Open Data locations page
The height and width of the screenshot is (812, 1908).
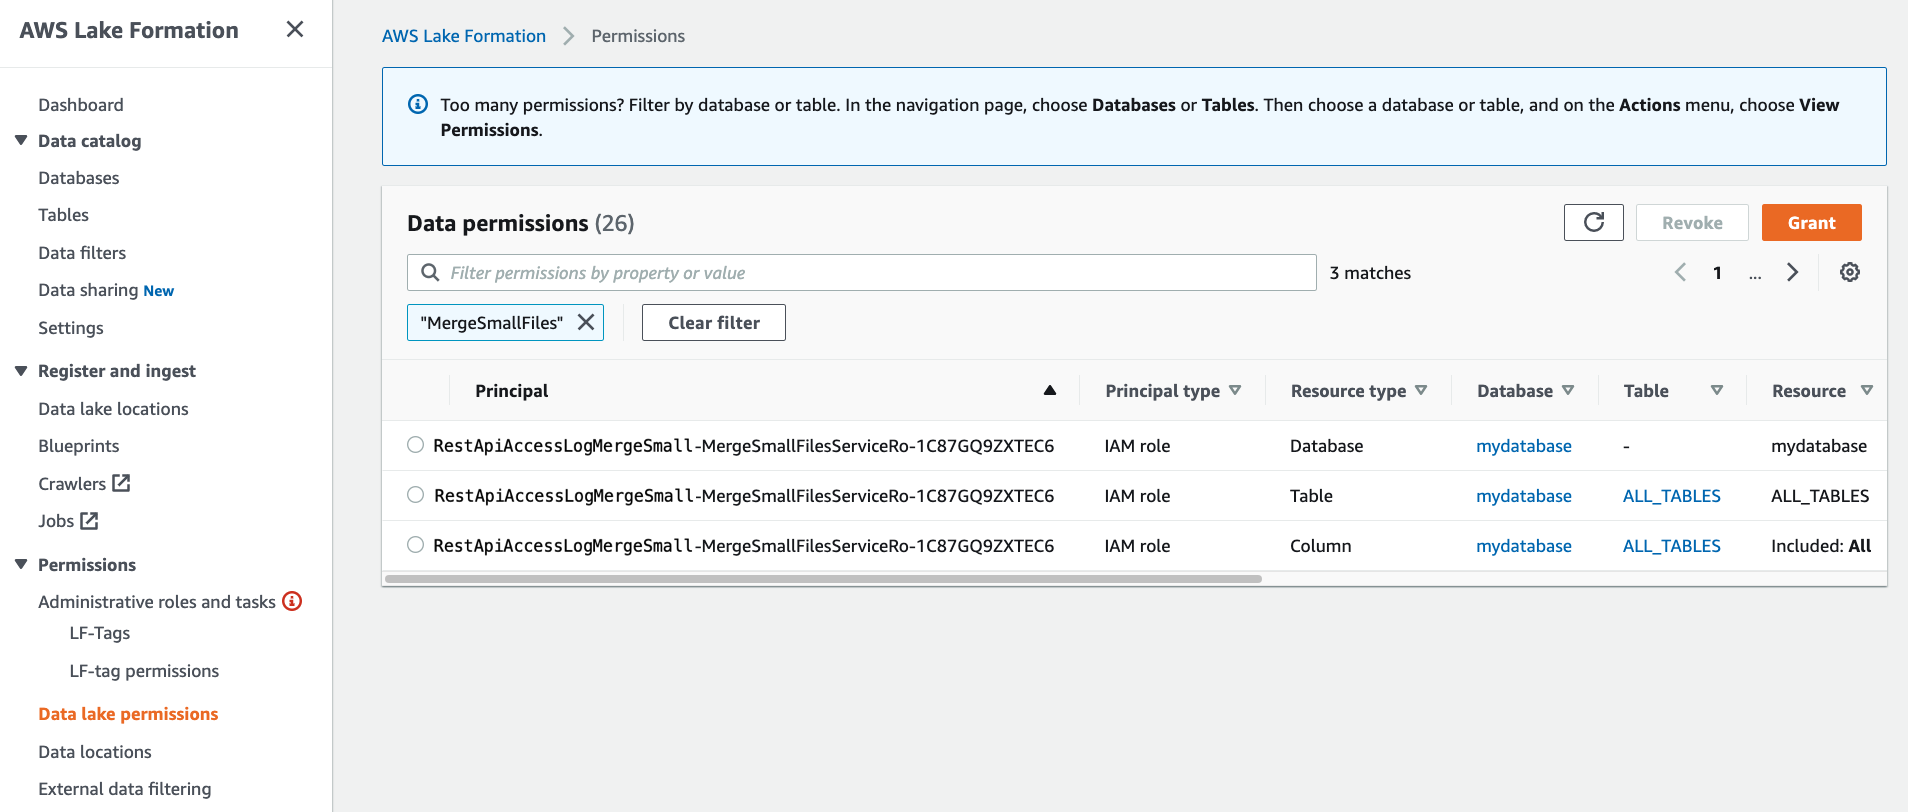pos(95,751)
